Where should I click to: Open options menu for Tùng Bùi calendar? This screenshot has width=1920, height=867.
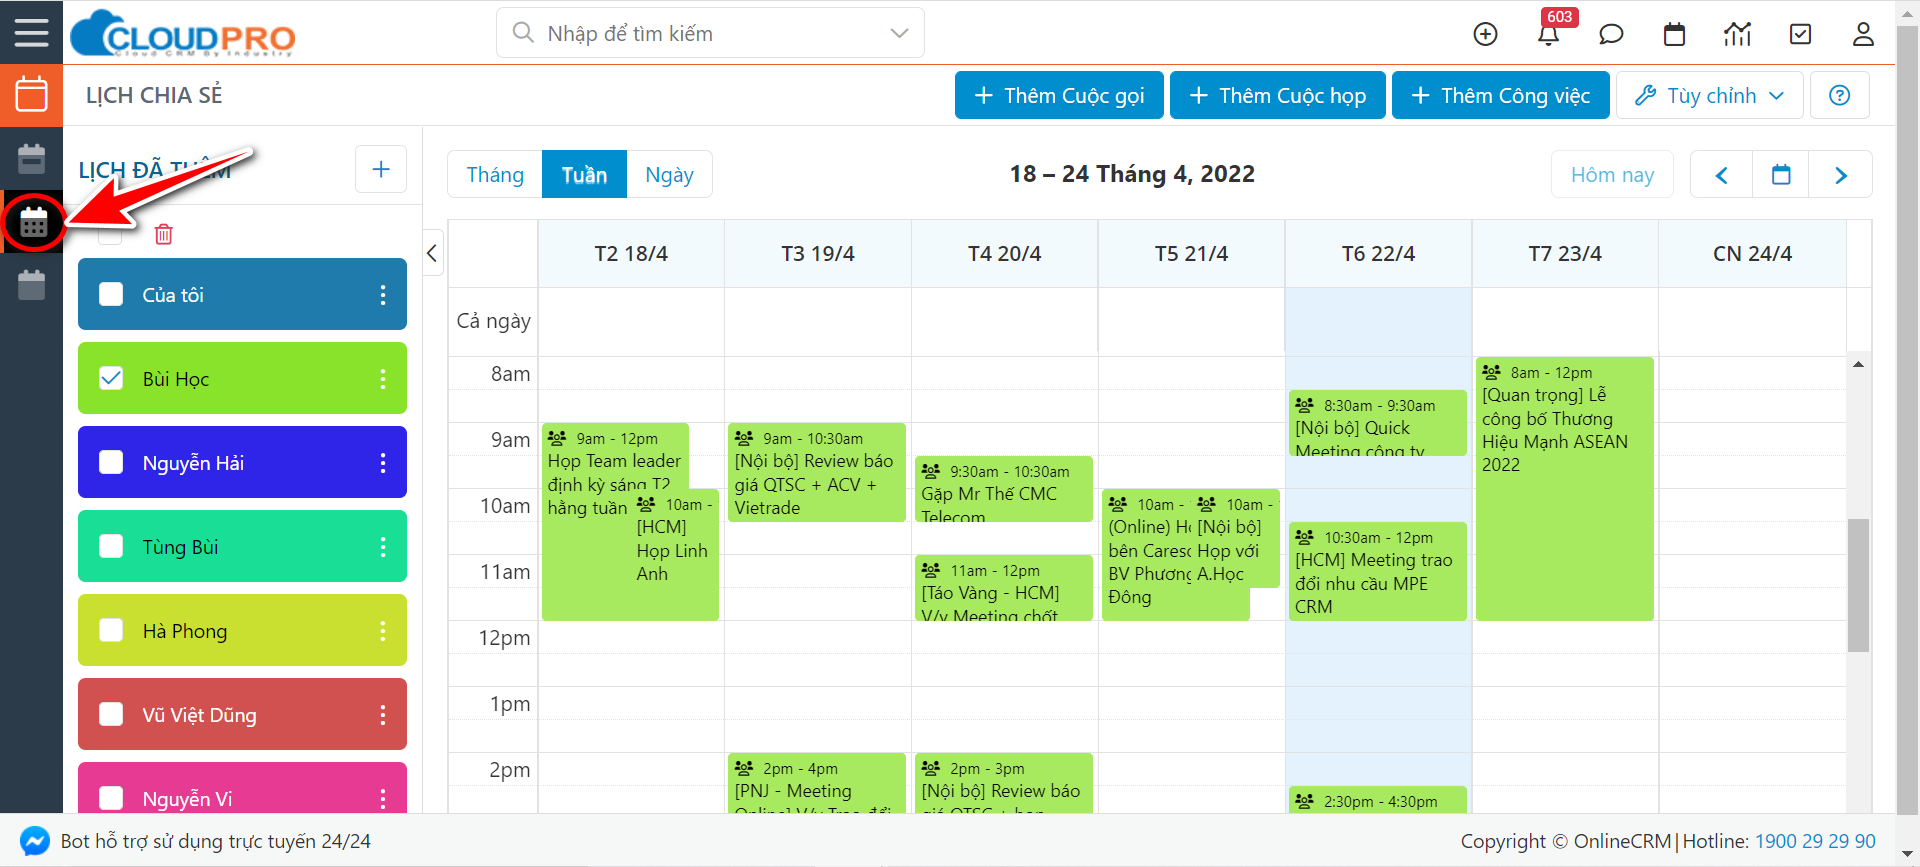(383, 546)
